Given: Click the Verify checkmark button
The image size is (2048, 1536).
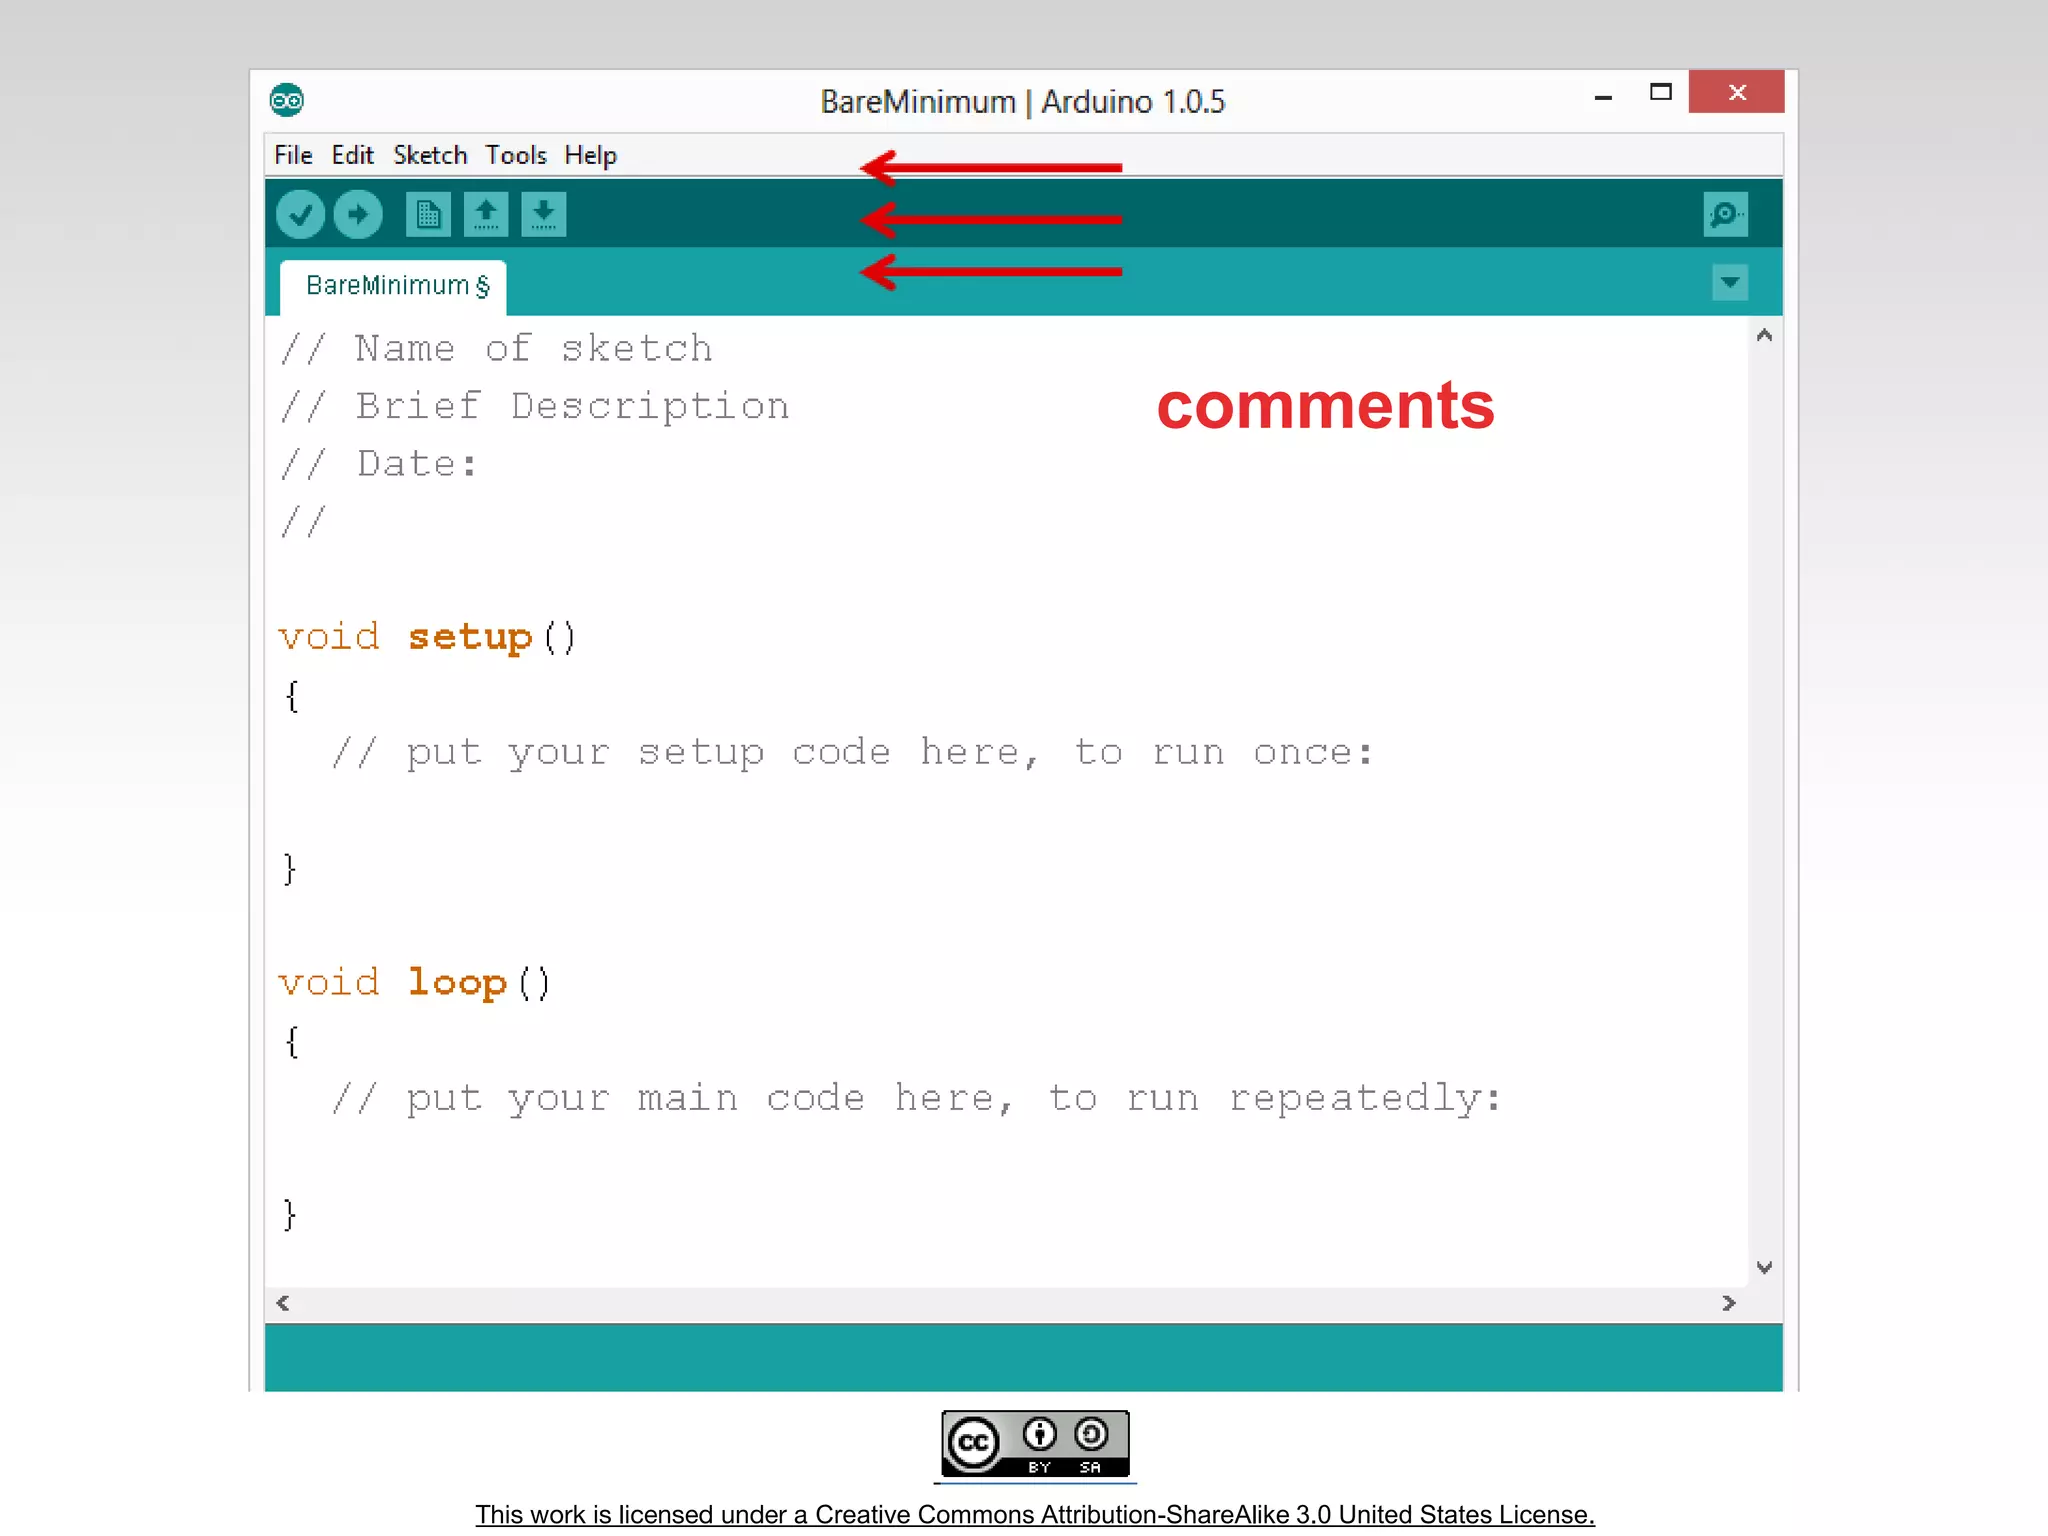Looking at the screenshot, I should coord(300,215).
